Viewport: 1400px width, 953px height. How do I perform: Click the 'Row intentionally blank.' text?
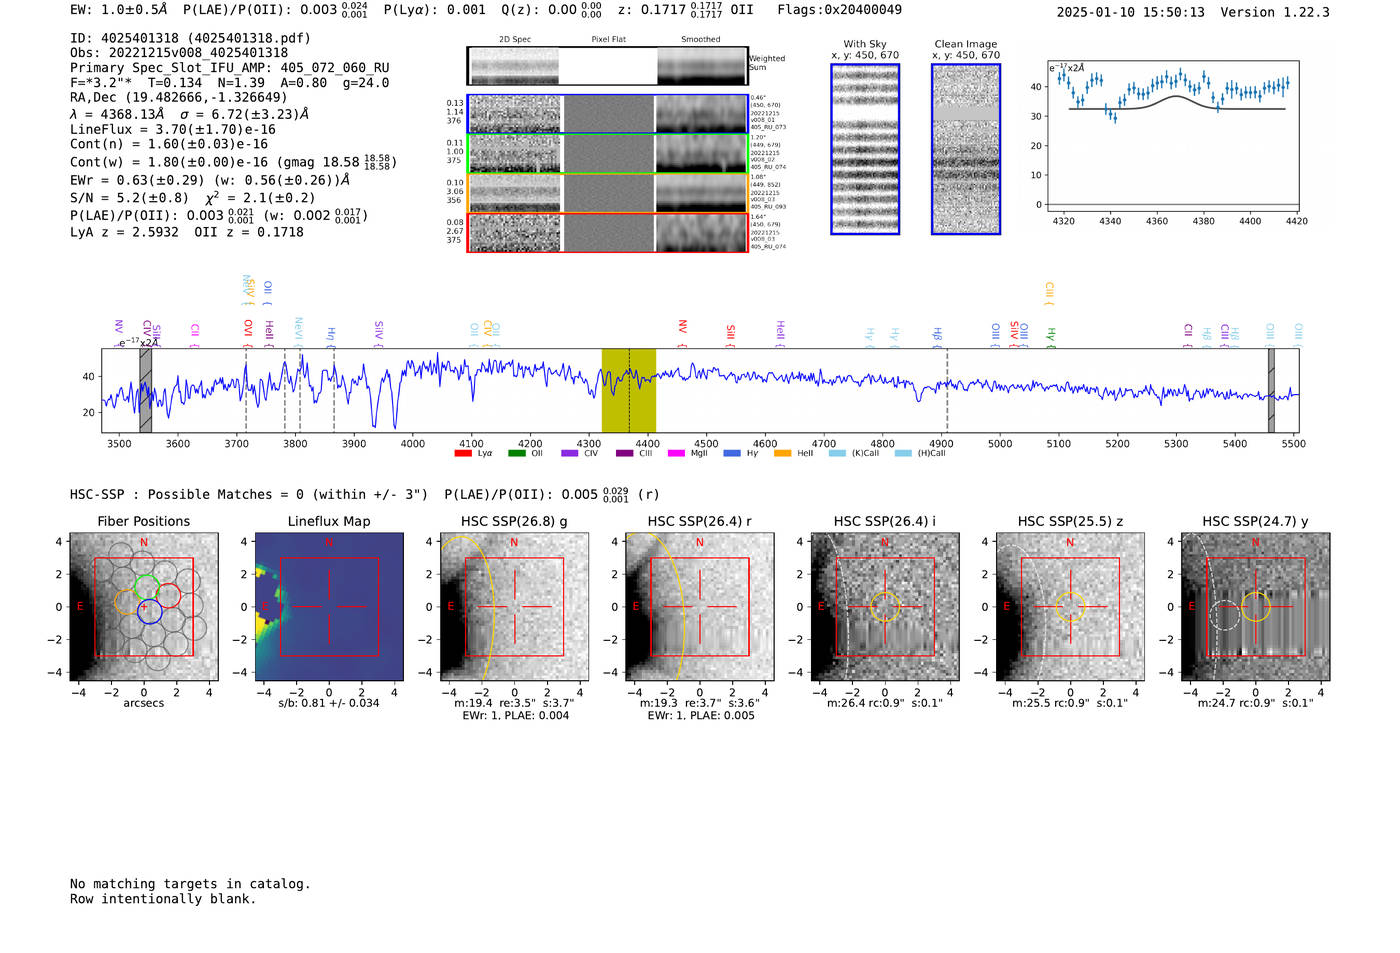[x=163, y=899]
